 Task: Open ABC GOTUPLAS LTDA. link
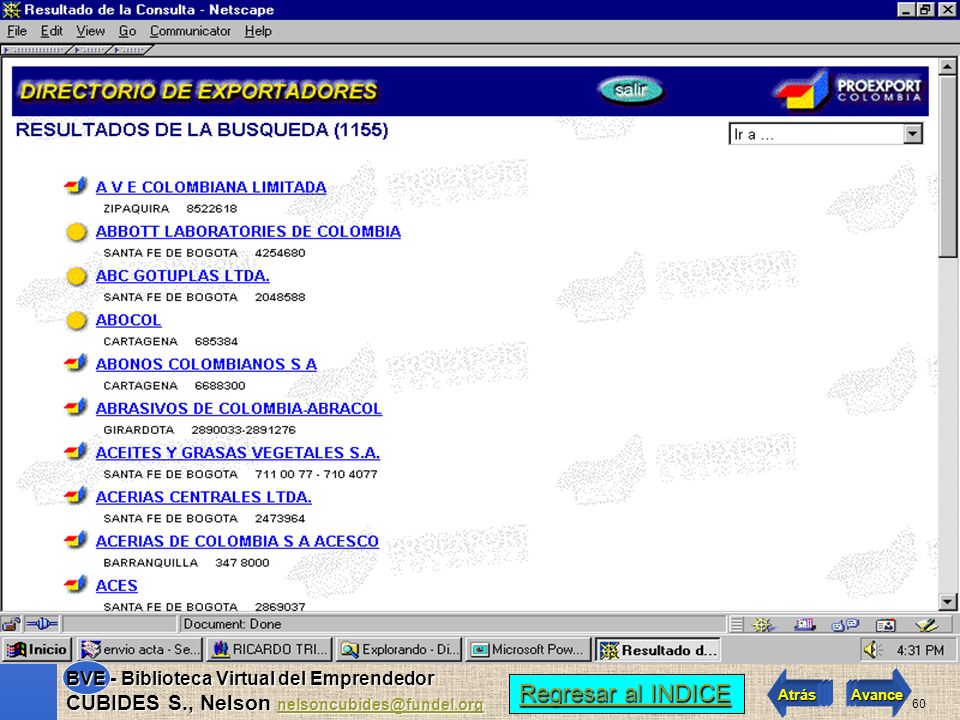pos(182,276)
